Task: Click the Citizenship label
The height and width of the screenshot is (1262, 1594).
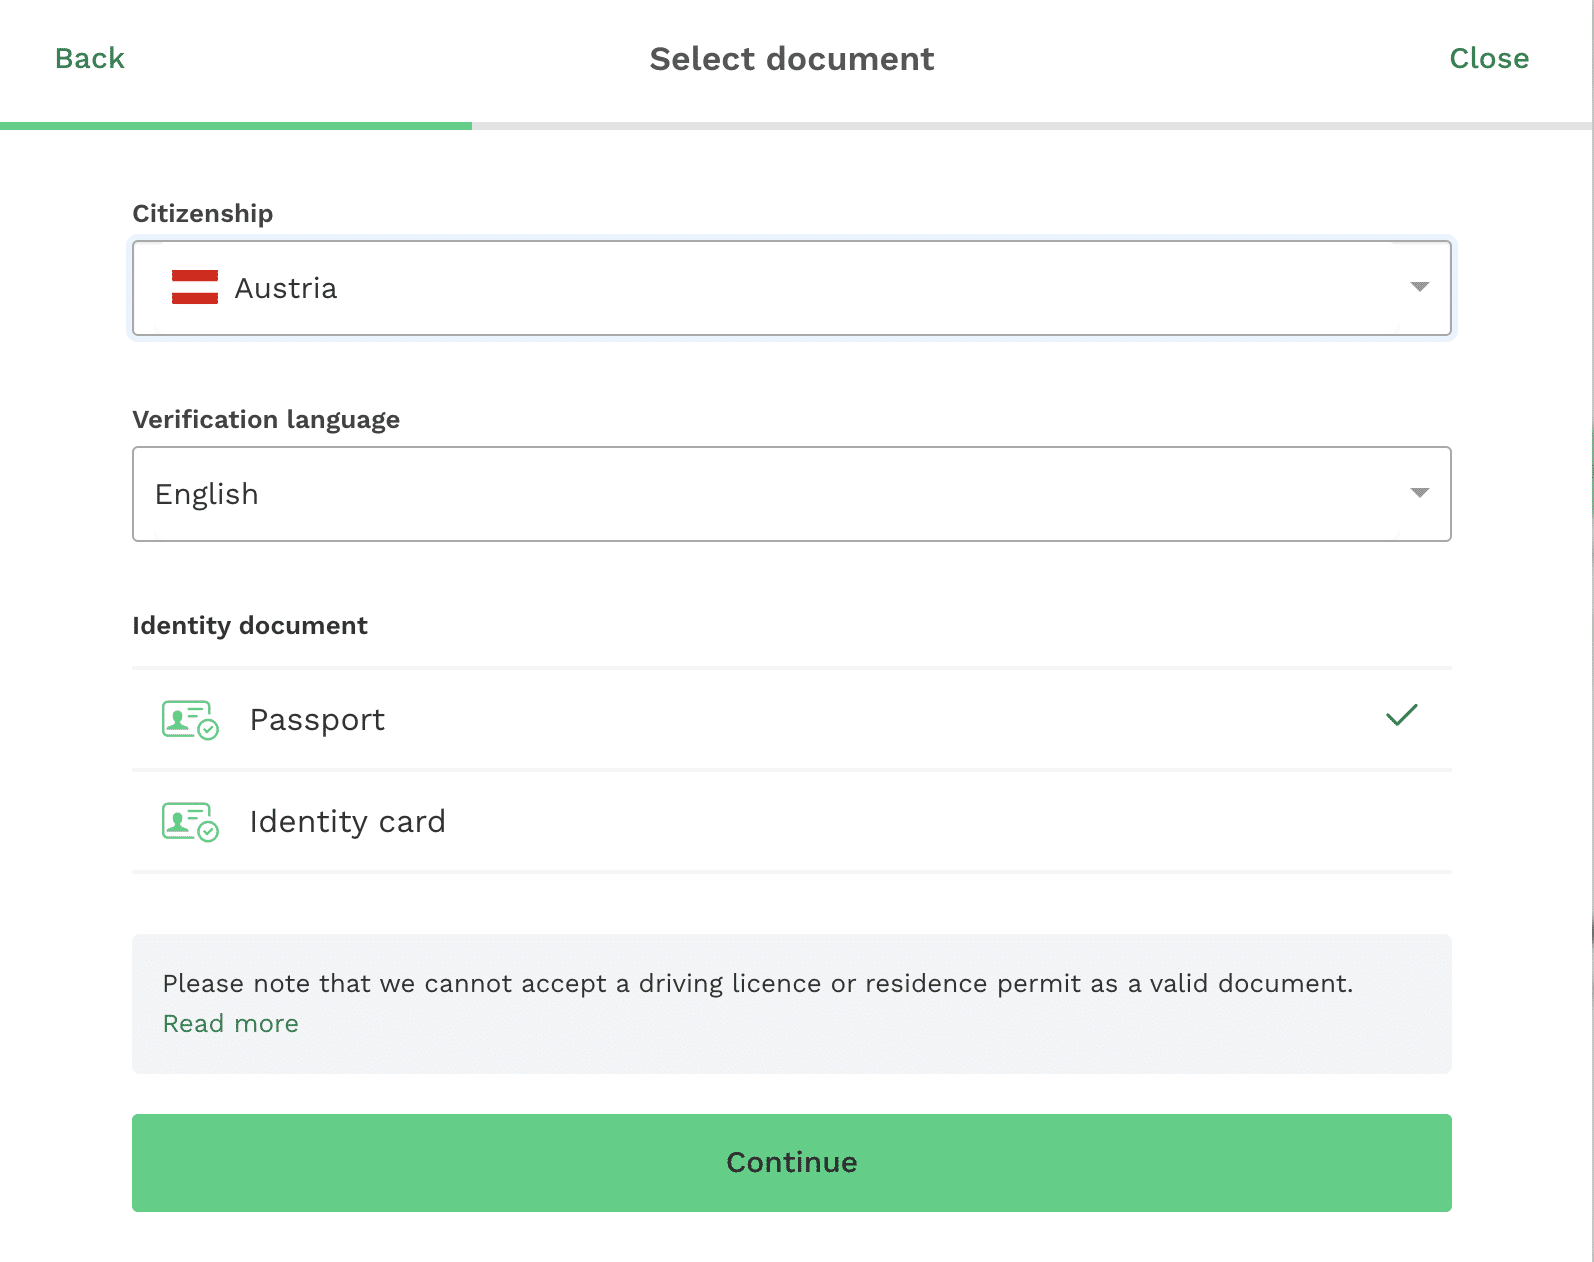Action: pyautogui.click(x=203, y=214)
